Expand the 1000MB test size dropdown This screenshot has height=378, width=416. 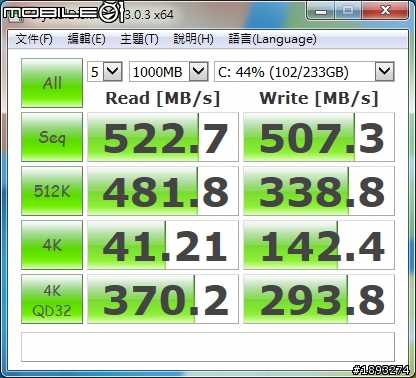pos(199,71)
